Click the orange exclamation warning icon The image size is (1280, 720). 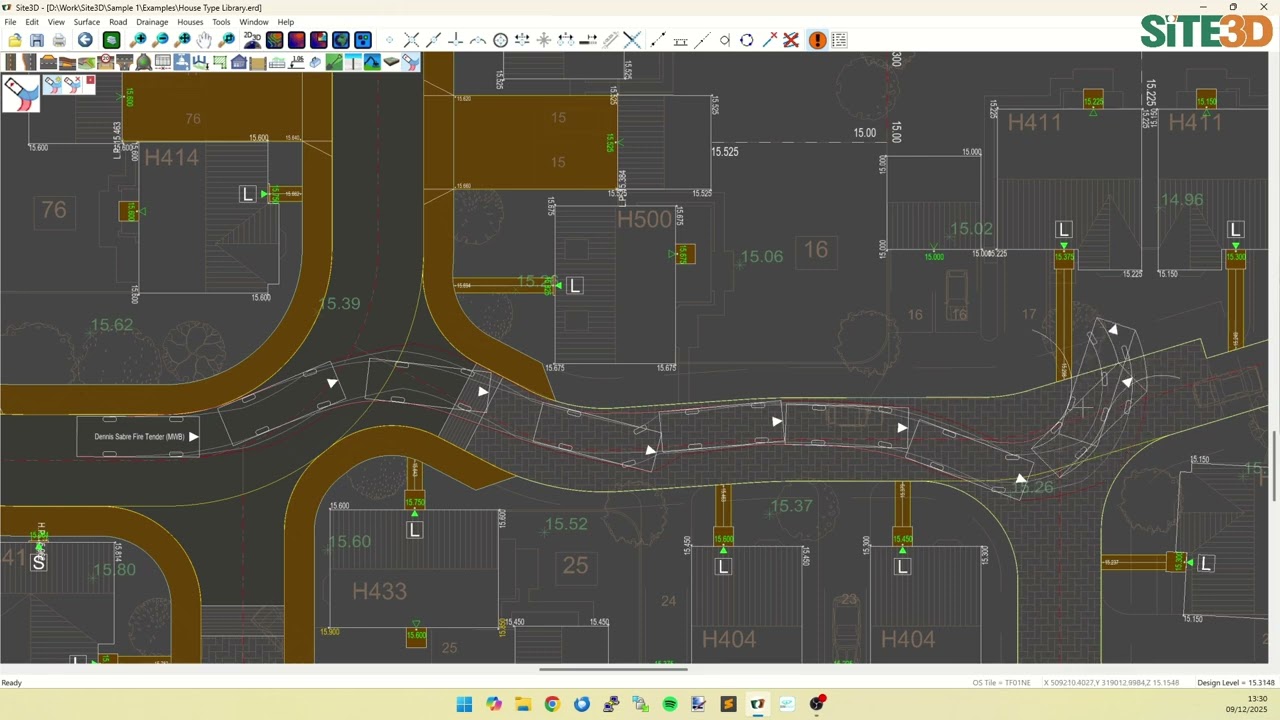pos(817,40)
